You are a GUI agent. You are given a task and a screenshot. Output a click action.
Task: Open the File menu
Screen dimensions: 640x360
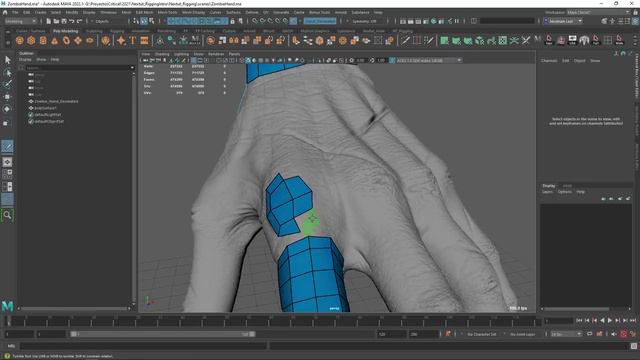coord(15,12)
